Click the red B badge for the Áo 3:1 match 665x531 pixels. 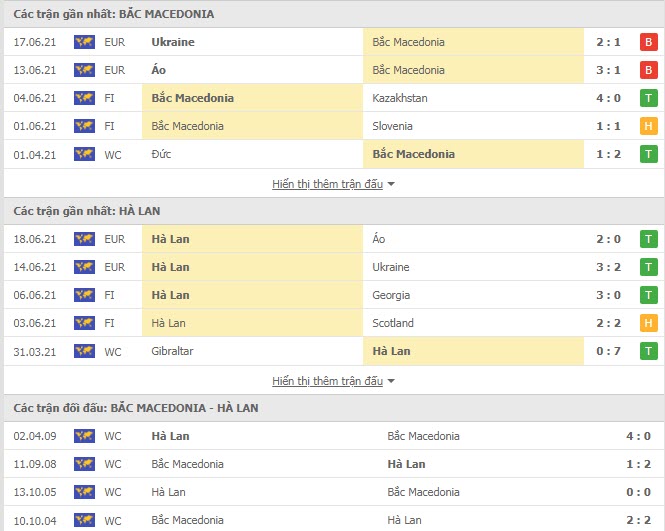coord(648,70)
